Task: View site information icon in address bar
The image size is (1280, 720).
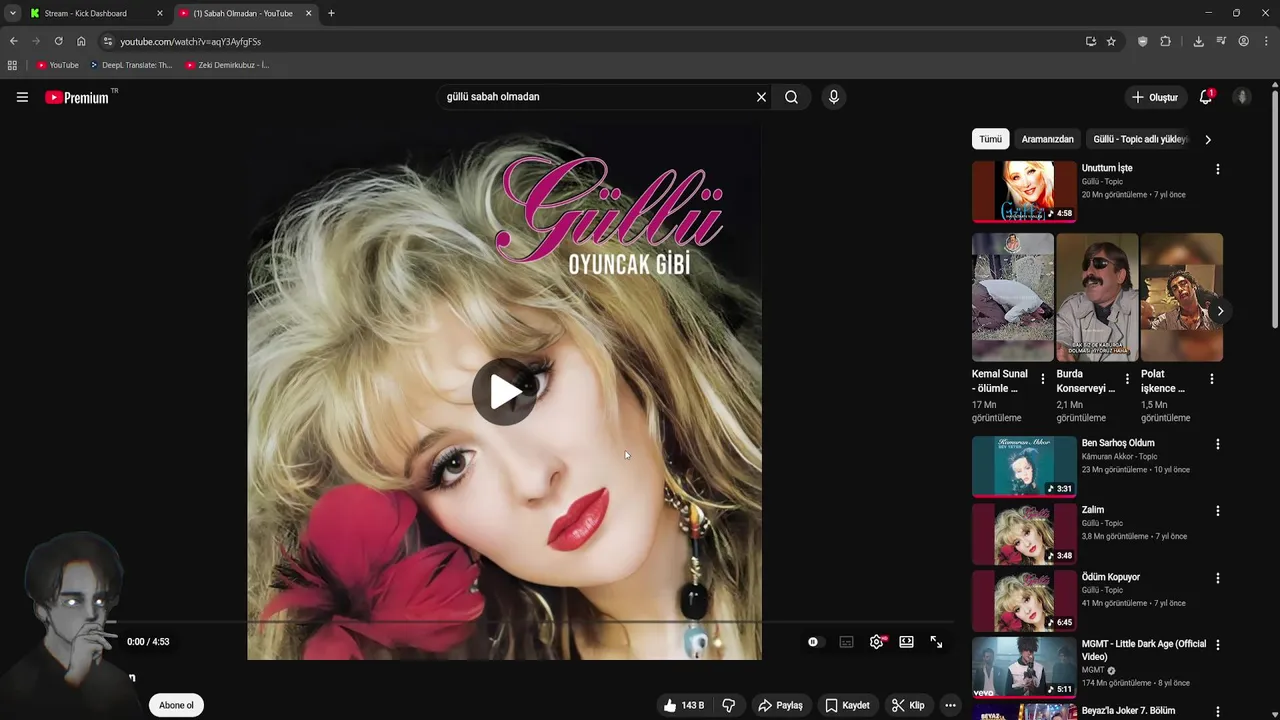Action: point(108,41)
